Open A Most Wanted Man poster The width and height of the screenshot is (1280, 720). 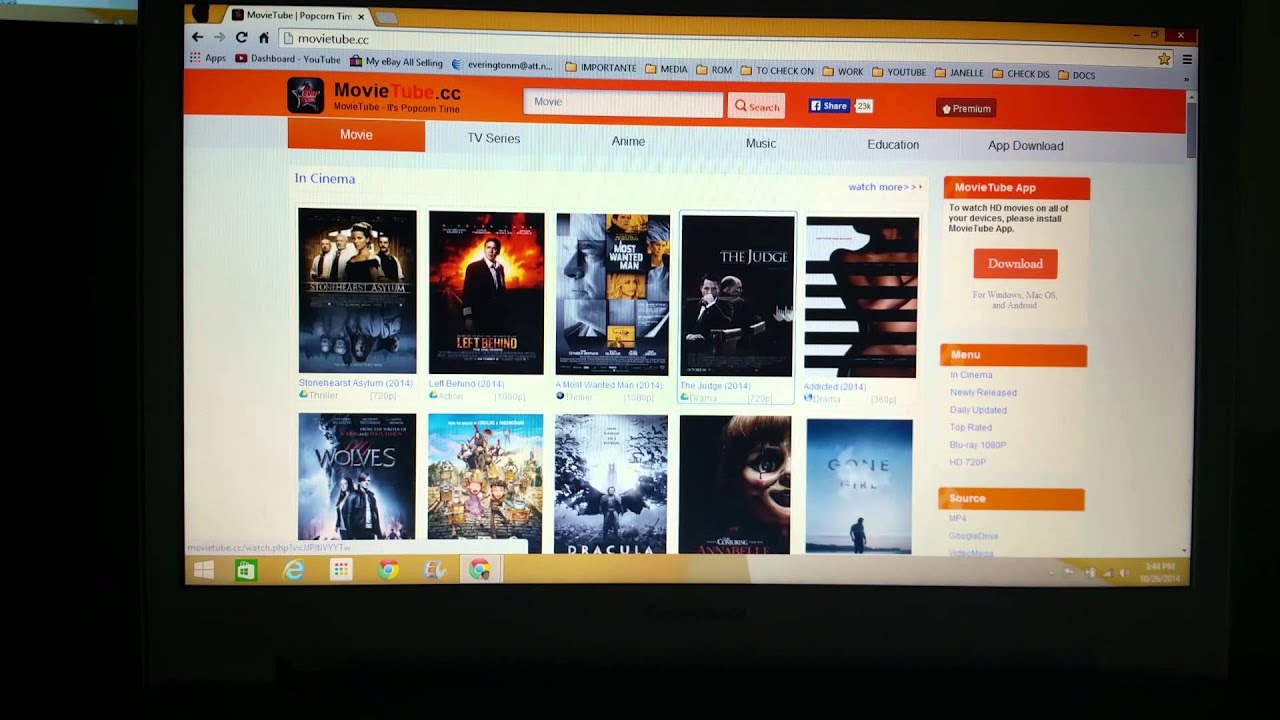612,294
